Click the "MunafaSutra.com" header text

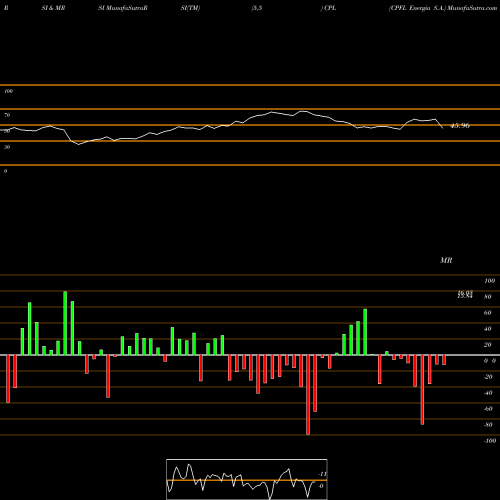click(x=472, y=8)
